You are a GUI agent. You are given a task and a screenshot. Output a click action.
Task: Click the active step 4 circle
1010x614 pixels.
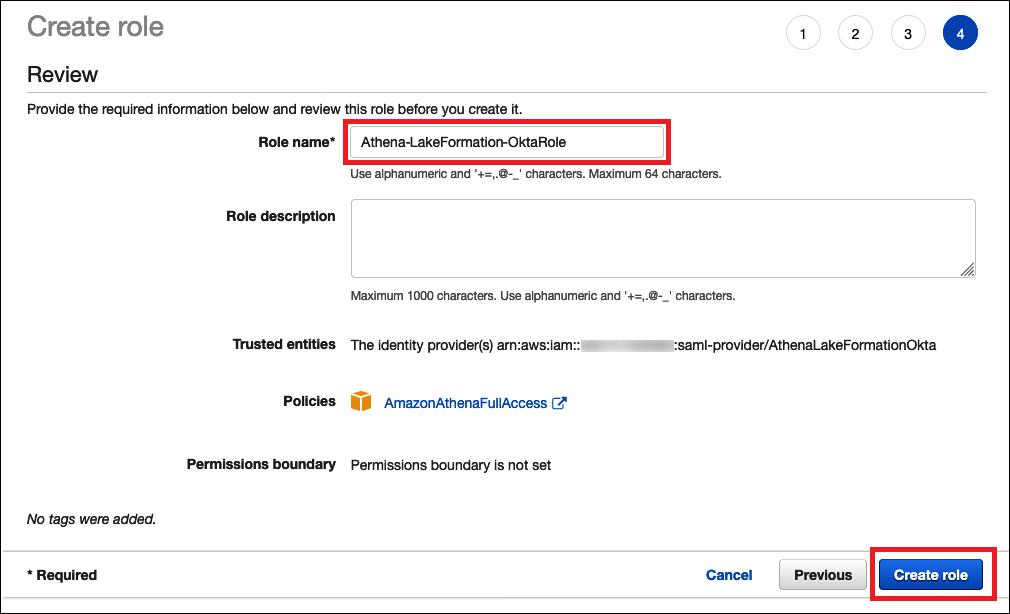coord(960,33)
